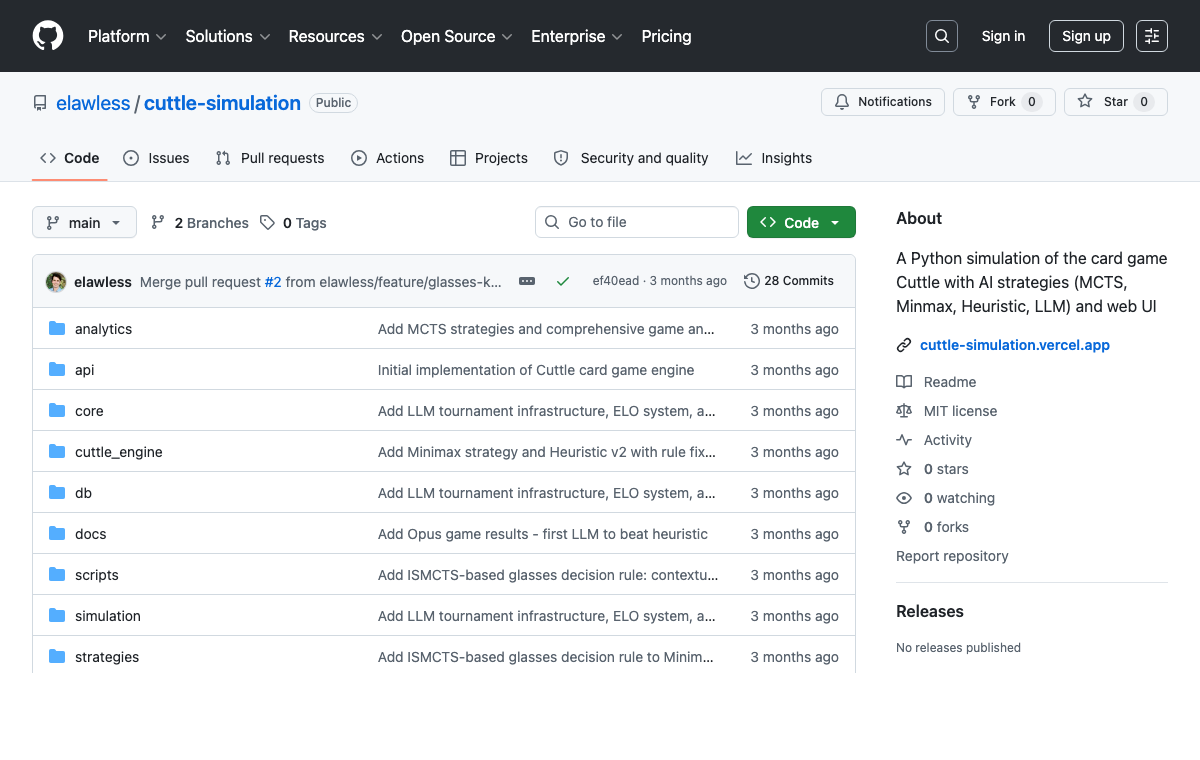Open the GitHub homepage logo
The image size is (1200, 760).
[48, 36]
